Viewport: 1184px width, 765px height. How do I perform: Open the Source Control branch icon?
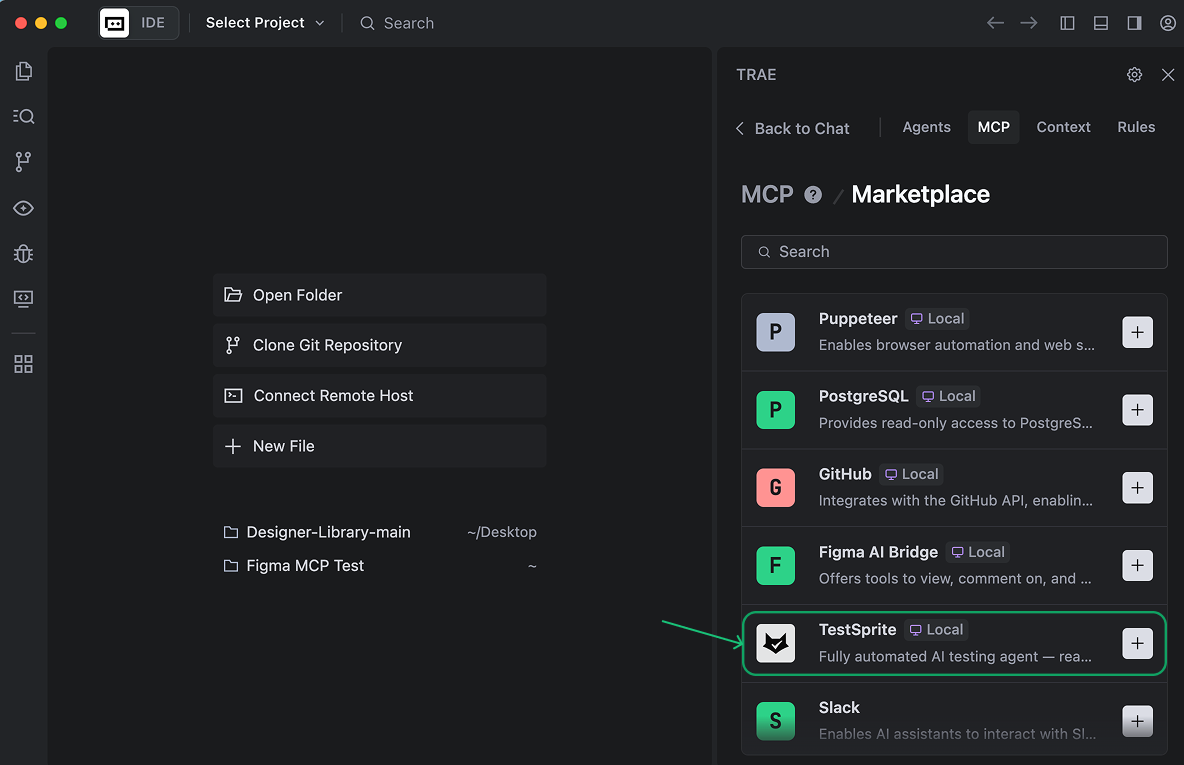[x=23, y=162]
